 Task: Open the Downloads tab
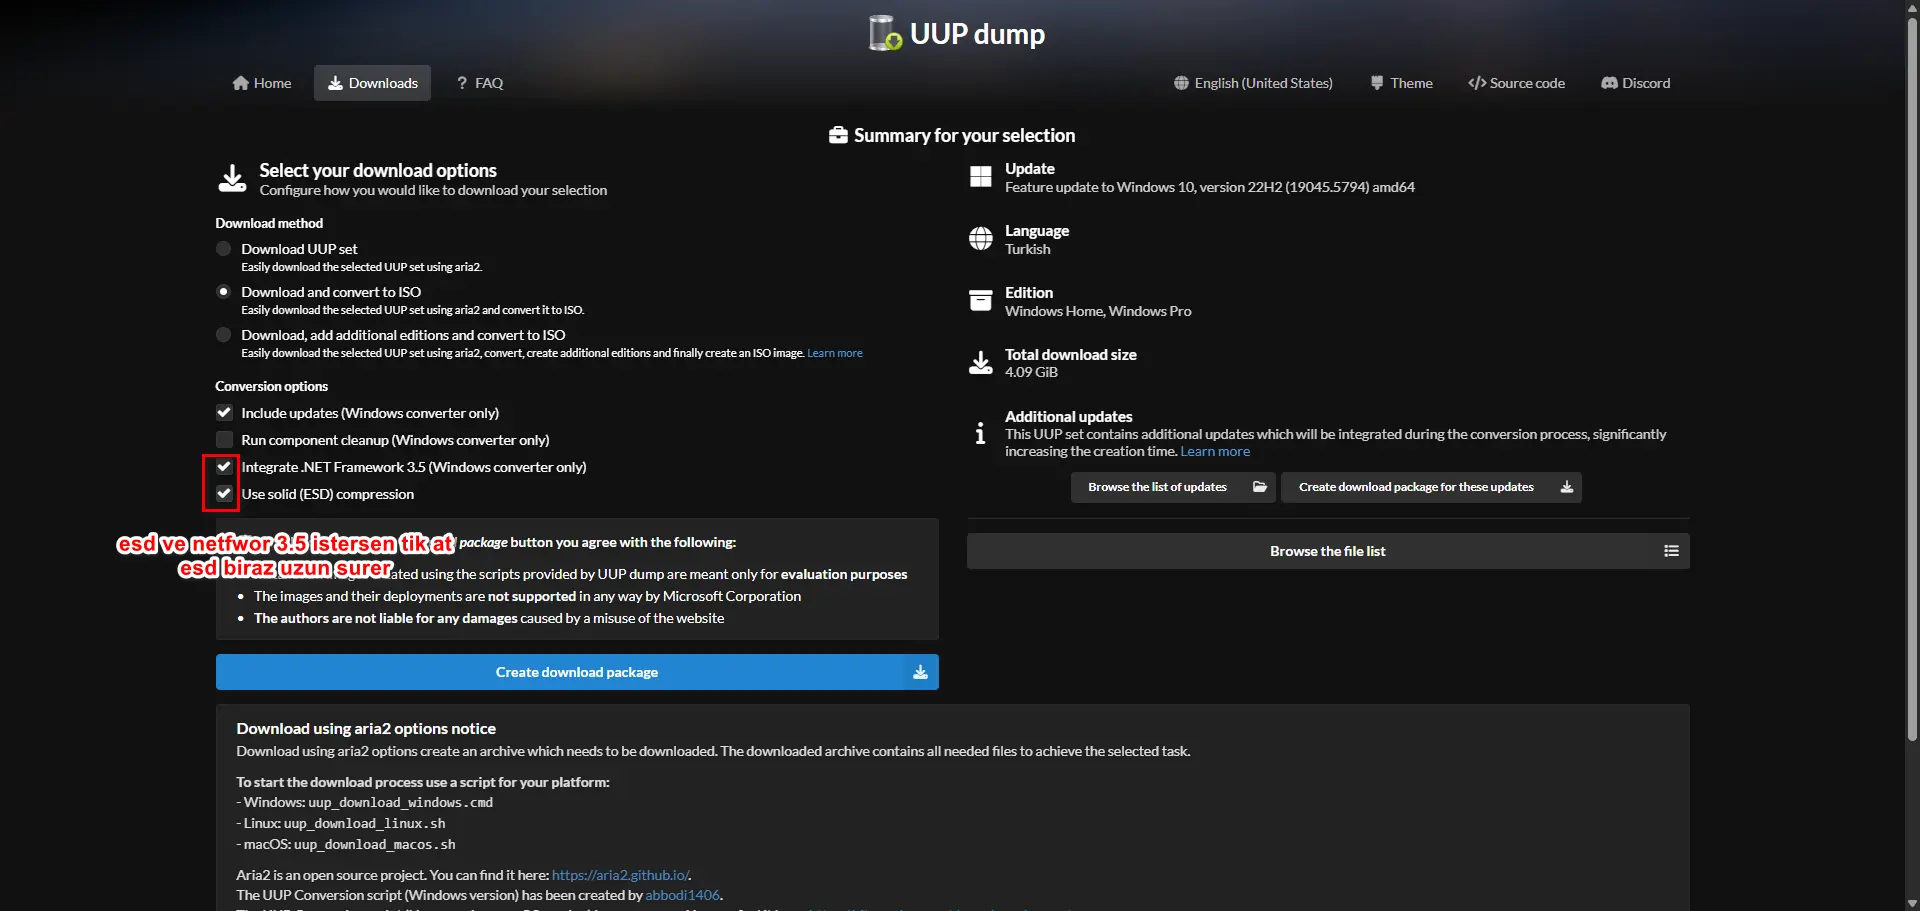click(x=372, y=83)
